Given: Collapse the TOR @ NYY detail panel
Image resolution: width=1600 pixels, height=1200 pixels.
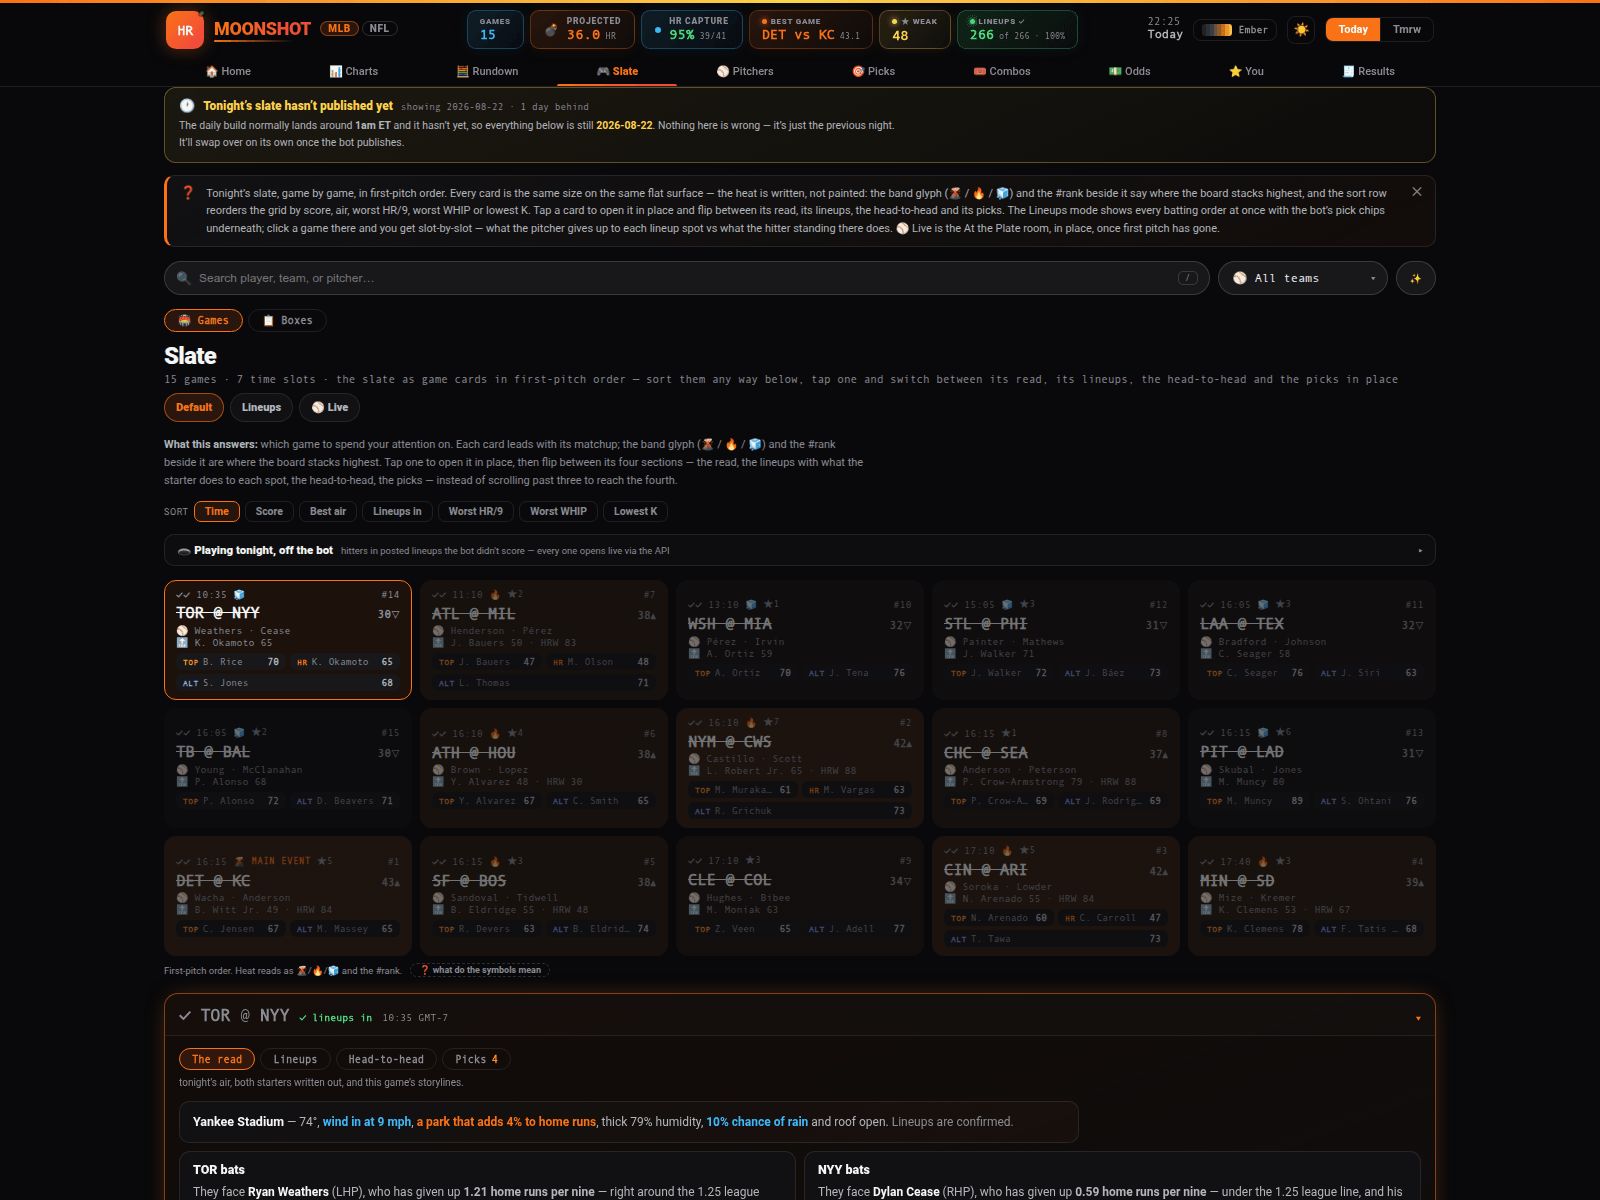Looking at the screenshot, I should (1418, 1018).
